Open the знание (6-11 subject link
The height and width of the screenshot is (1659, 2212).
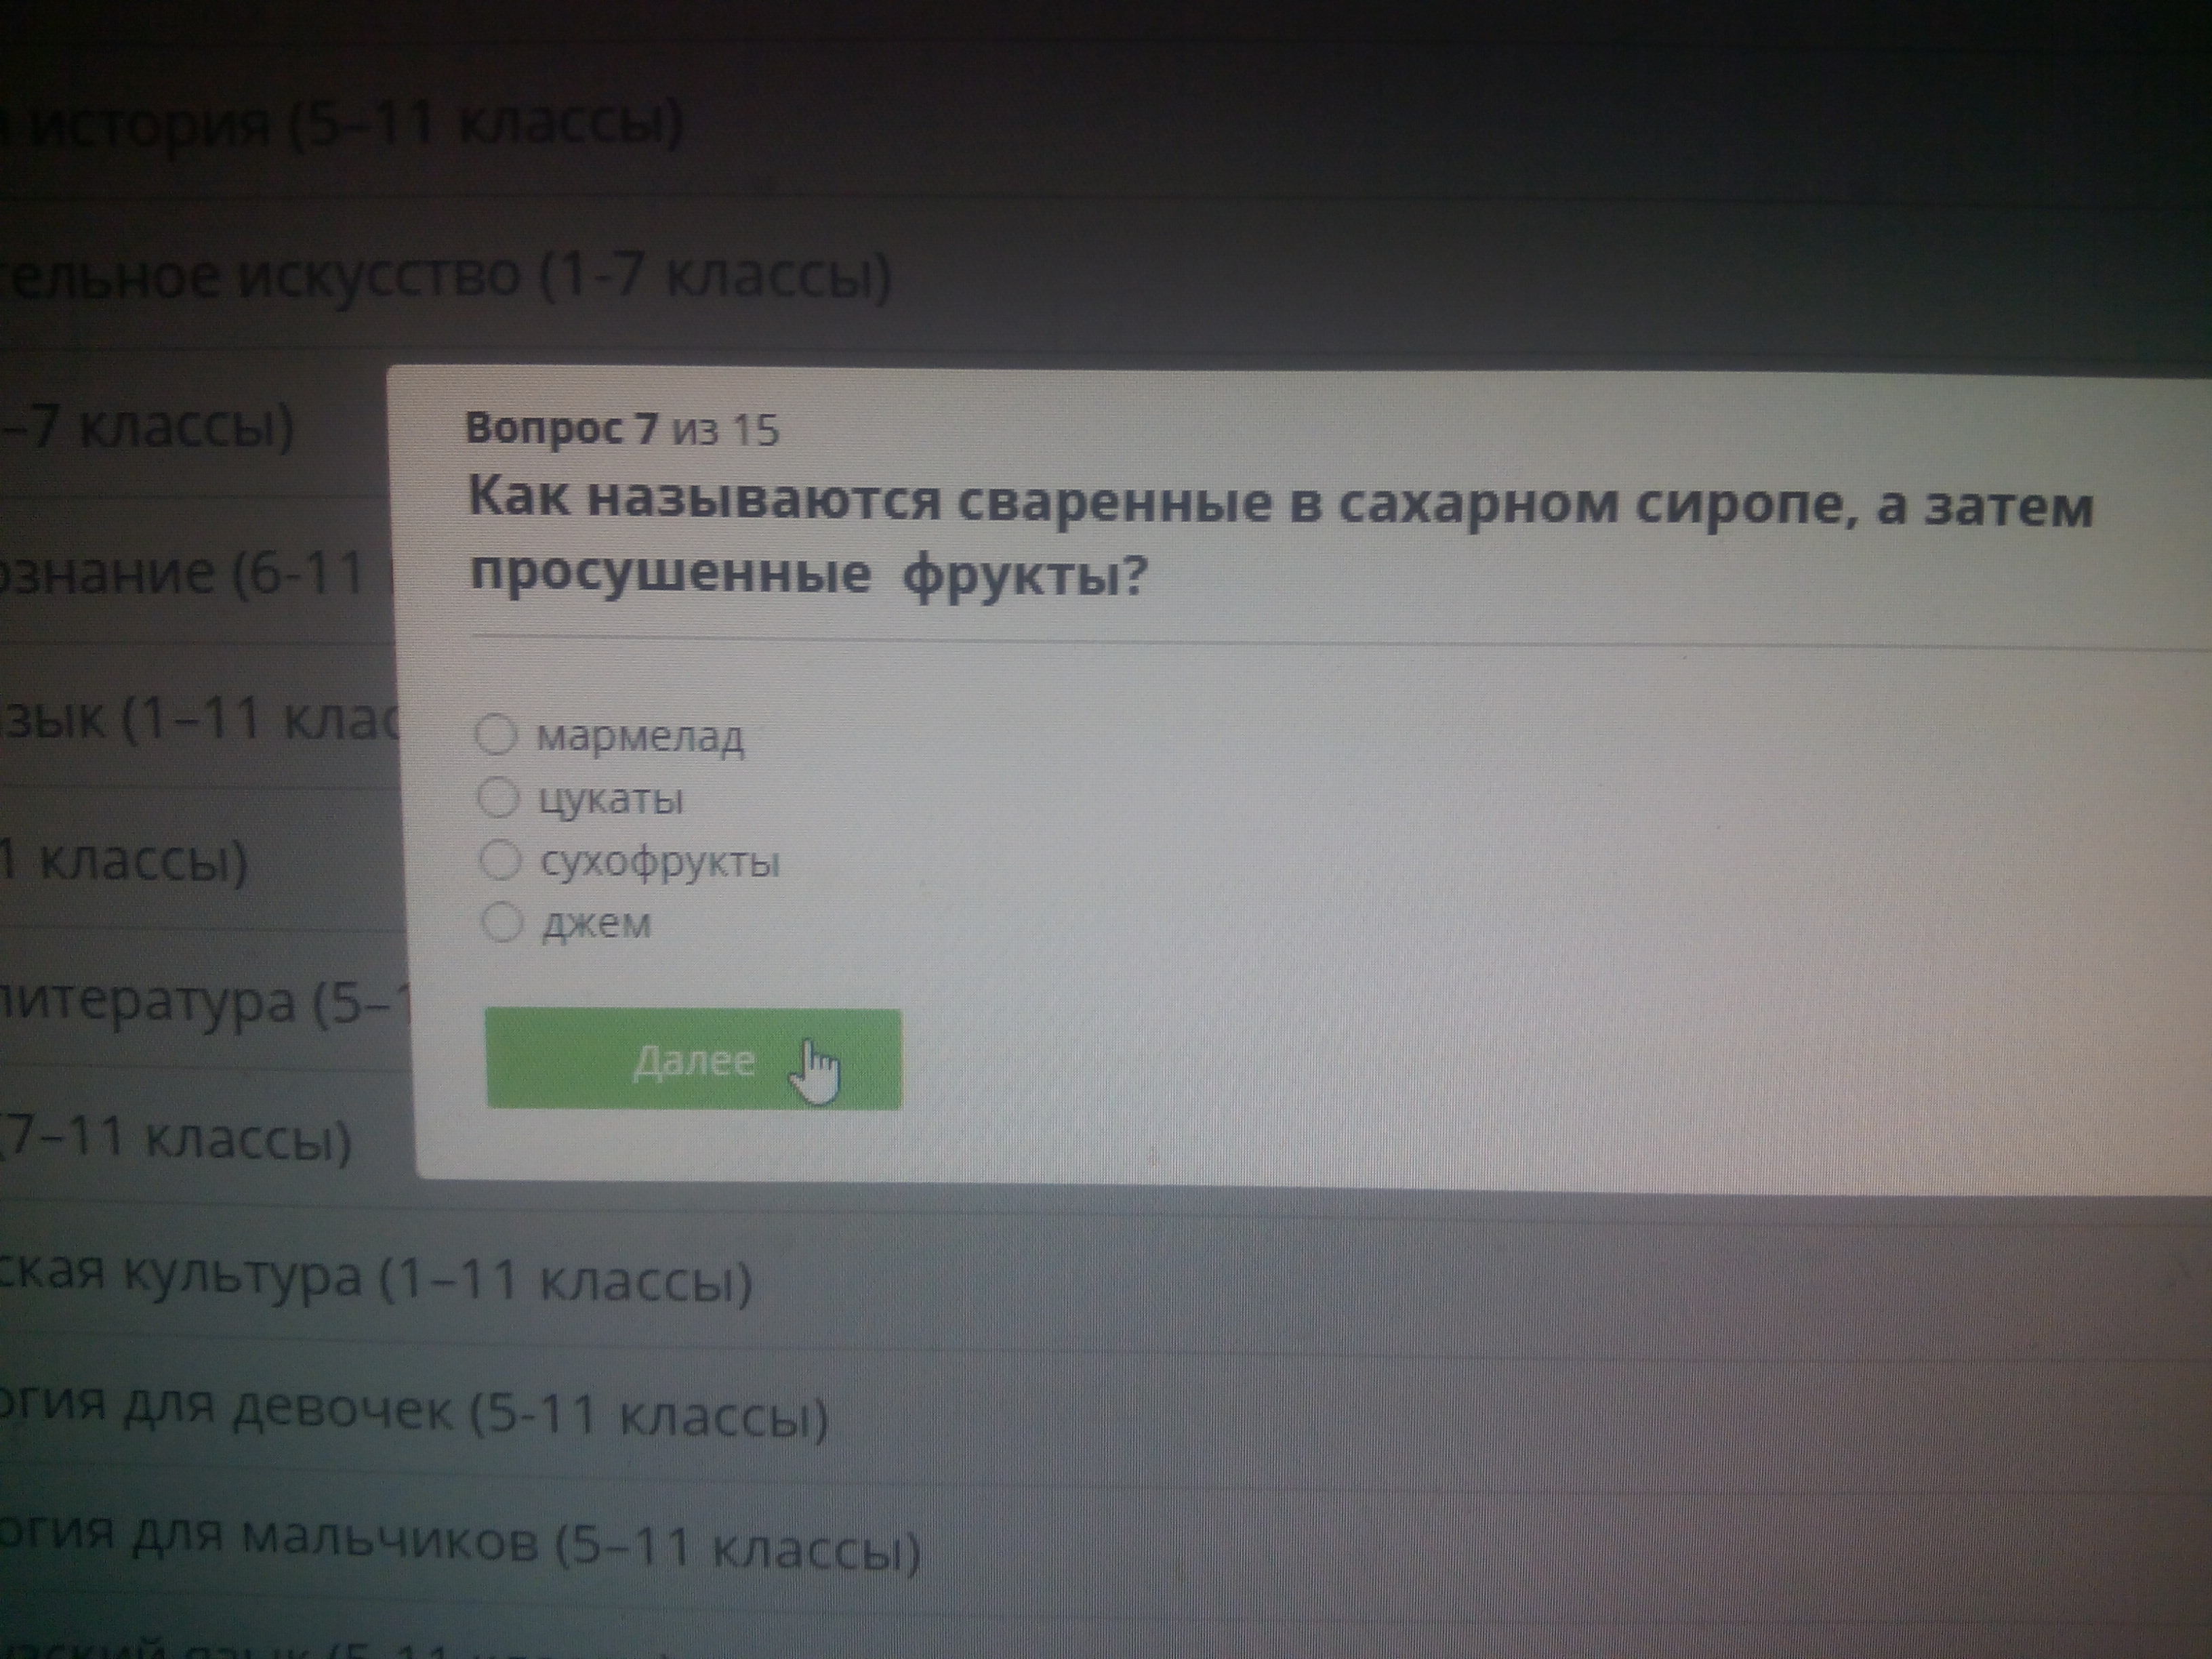182,573
